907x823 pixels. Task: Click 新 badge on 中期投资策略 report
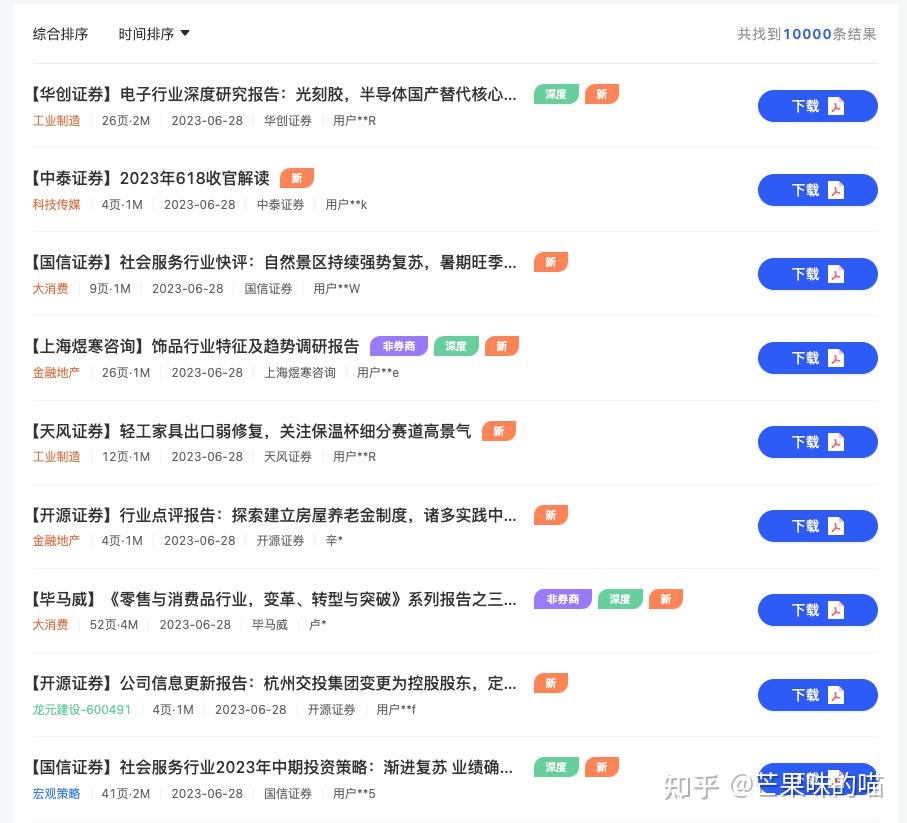602,766
